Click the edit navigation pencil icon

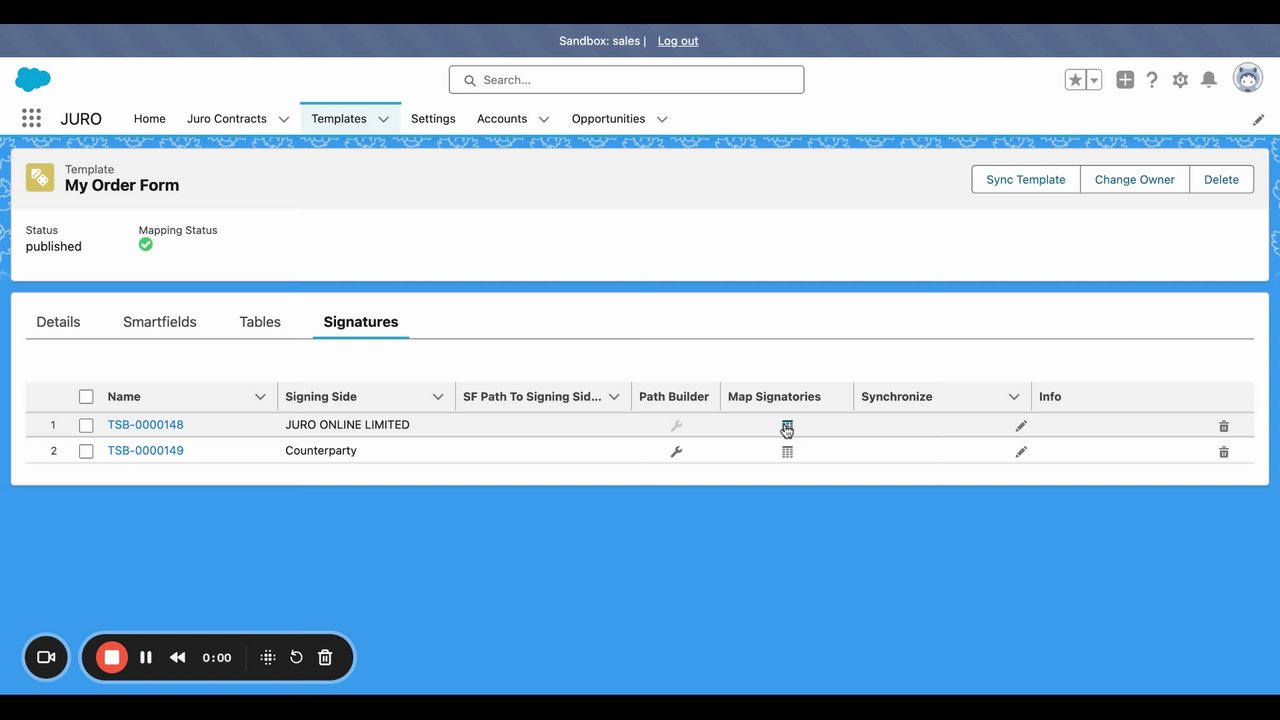coord(1259,119)
